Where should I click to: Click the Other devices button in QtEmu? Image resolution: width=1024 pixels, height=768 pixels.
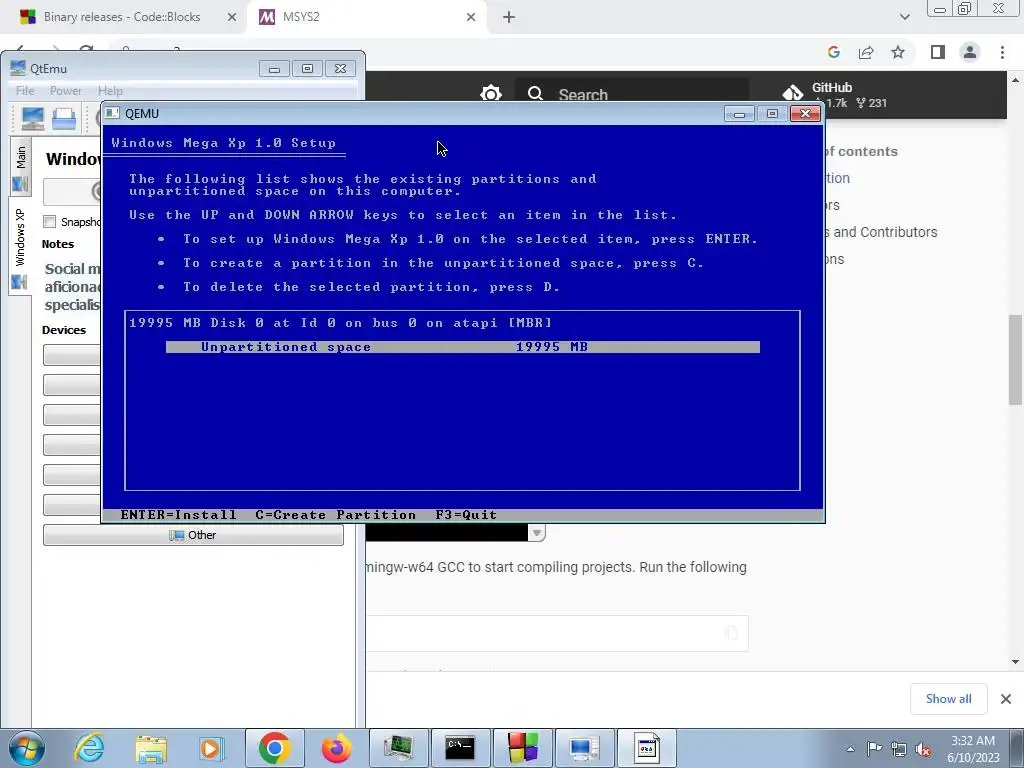193,535
